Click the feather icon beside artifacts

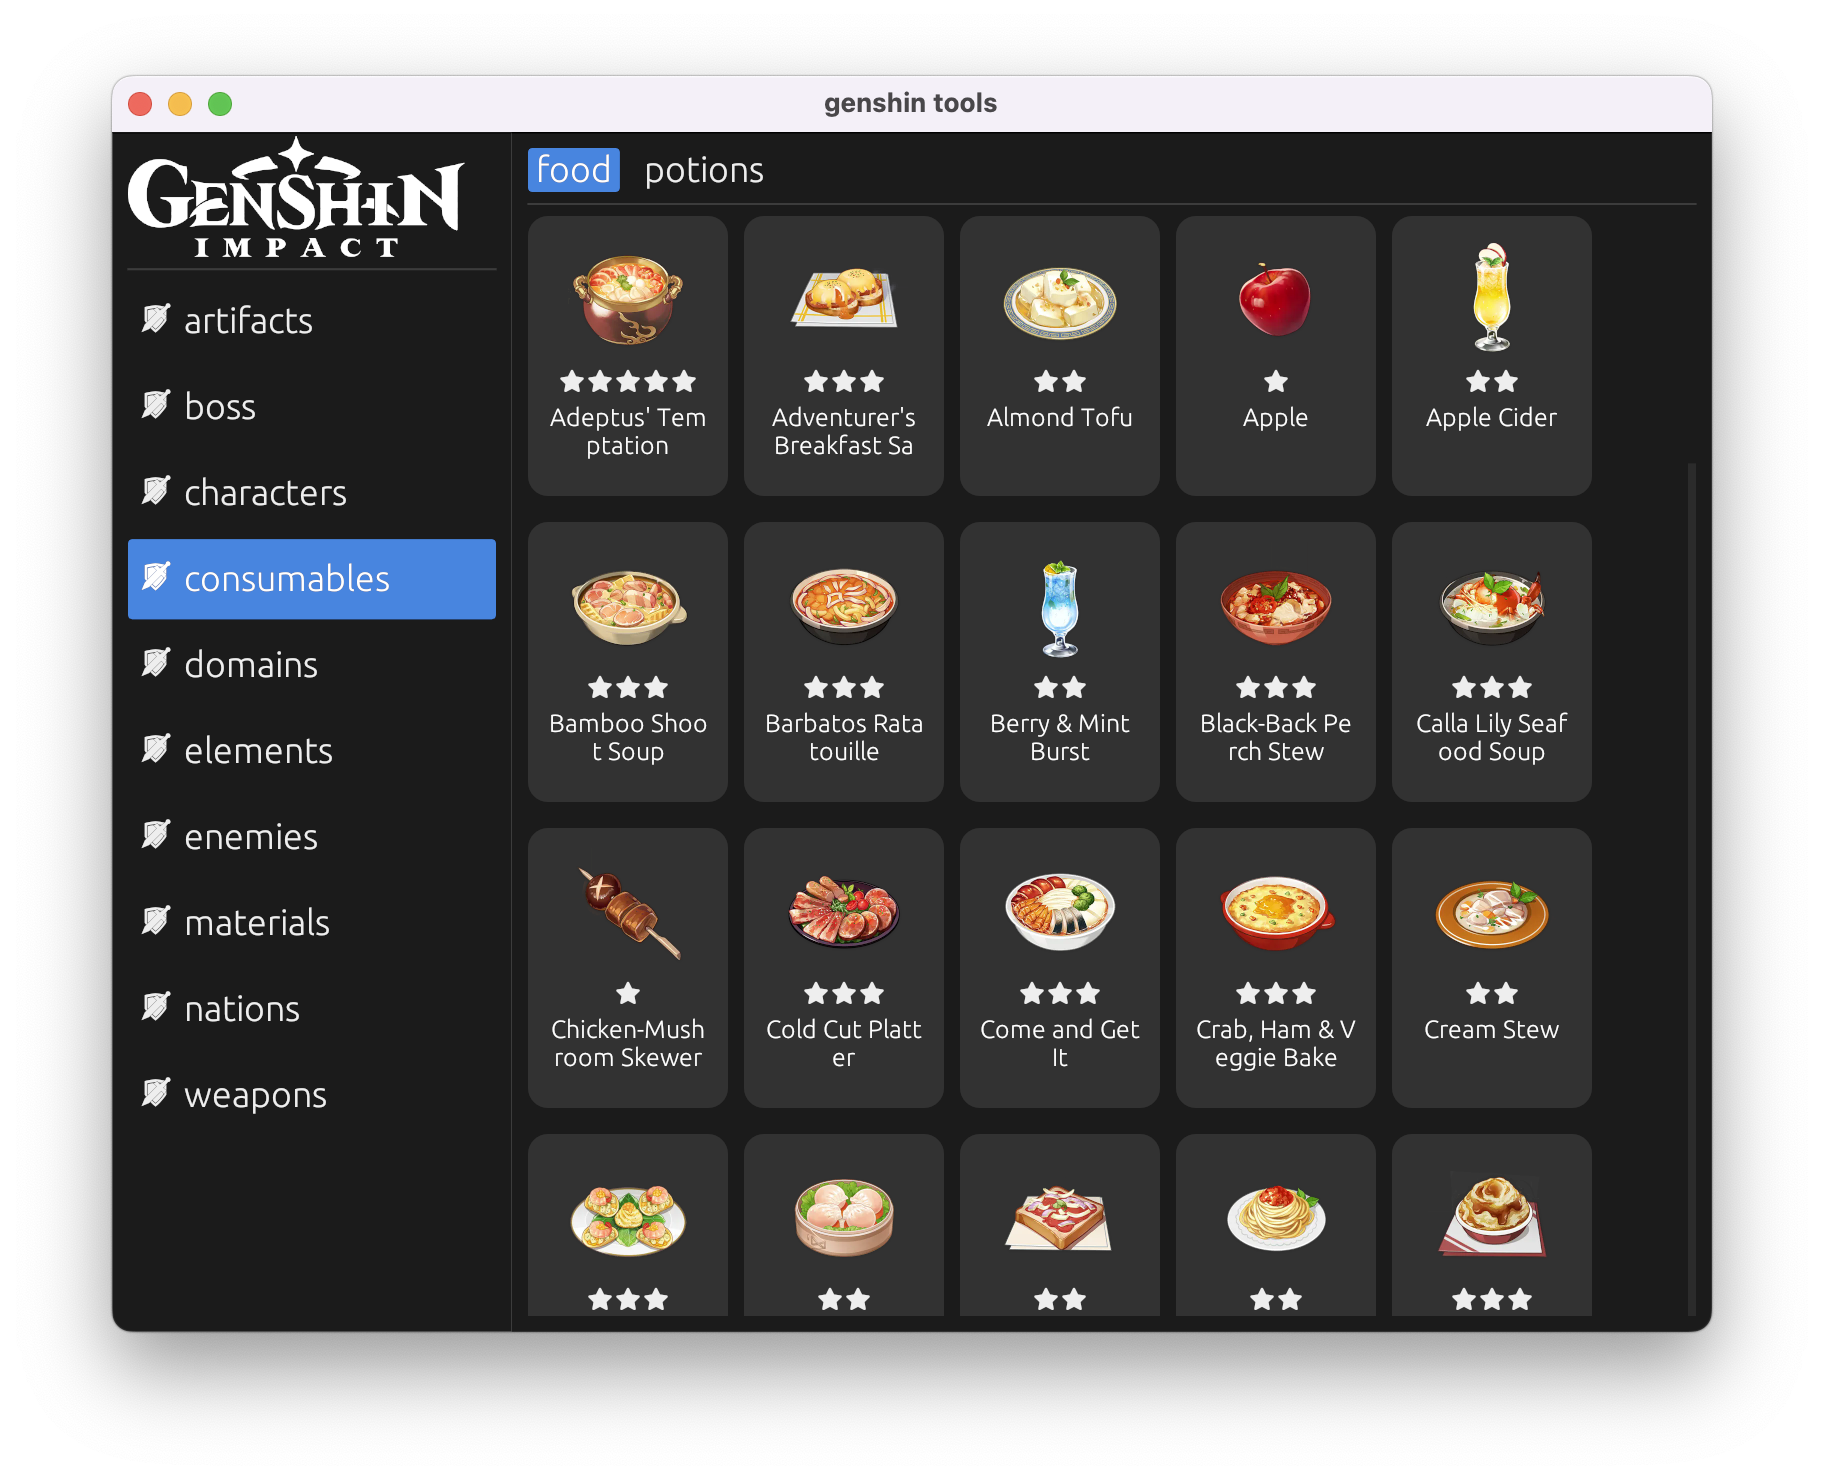click(x=156, y=319)
